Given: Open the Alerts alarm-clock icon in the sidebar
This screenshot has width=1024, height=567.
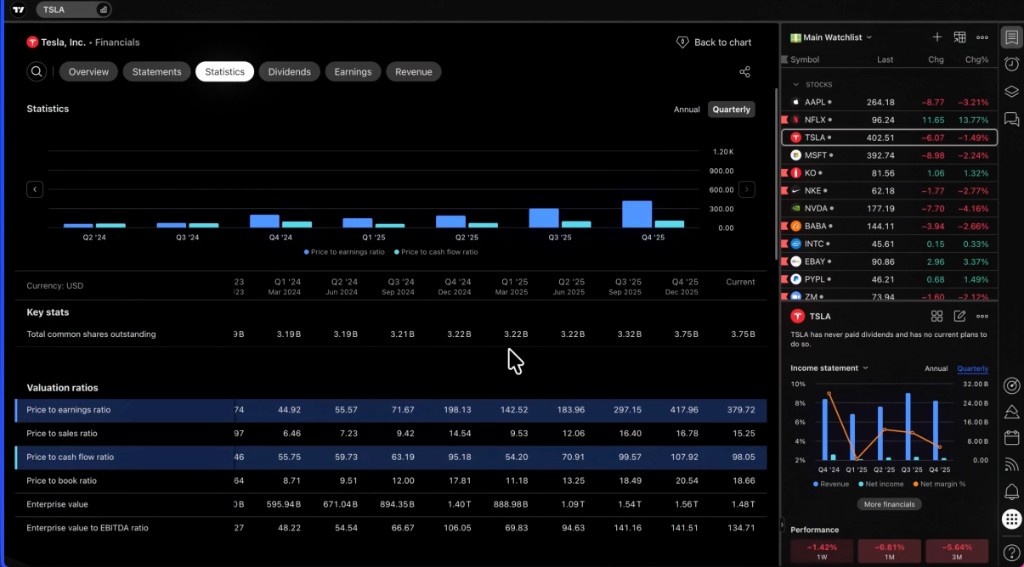Looking at the screenshot, I should (x=1011, y=64).
